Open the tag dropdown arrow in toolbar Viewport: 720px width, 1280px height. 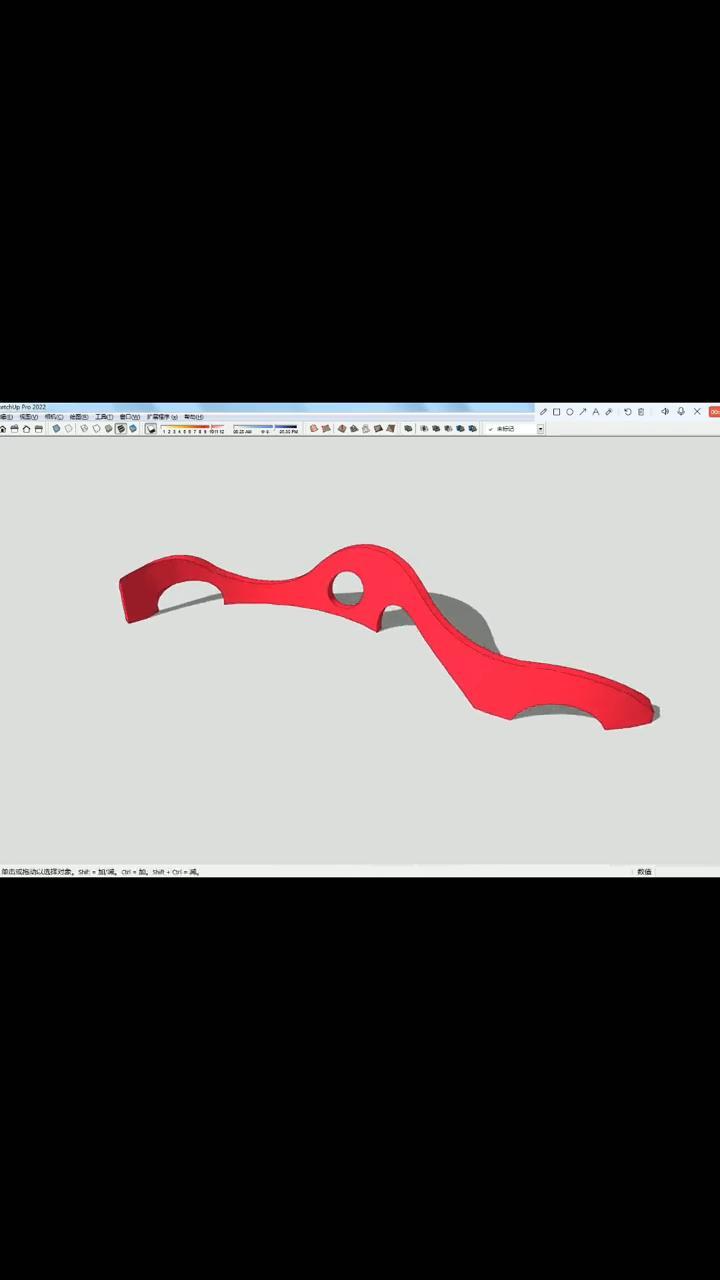(x=541, y=429)
